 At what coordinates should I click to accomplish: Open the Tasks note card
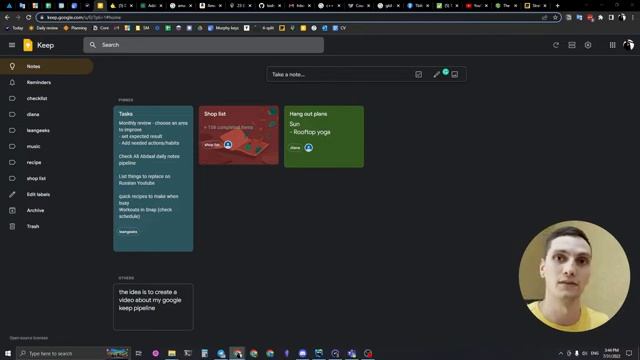tap(153, 178)
